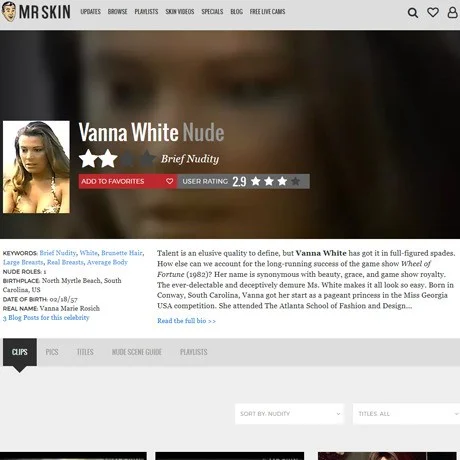Click Read the full bio link
This screenshot has width=460, height=460.
point(186,321)
